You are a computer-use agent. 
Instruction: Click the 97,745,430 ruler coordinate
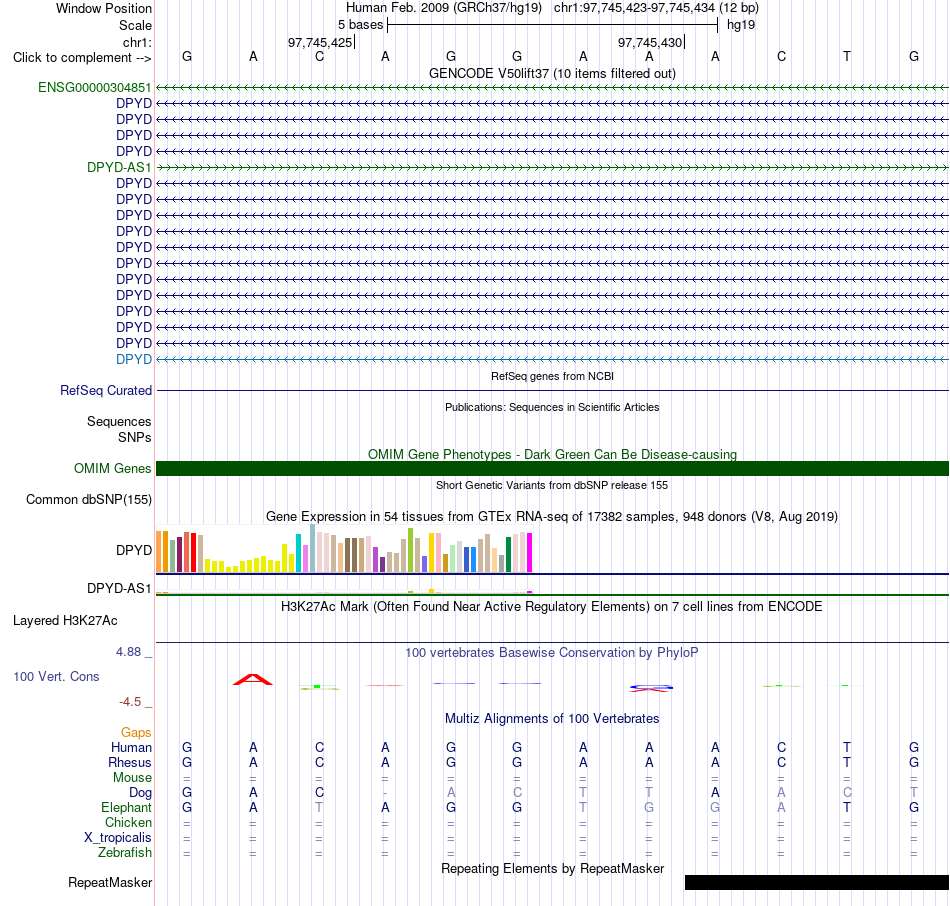[650, 42]
